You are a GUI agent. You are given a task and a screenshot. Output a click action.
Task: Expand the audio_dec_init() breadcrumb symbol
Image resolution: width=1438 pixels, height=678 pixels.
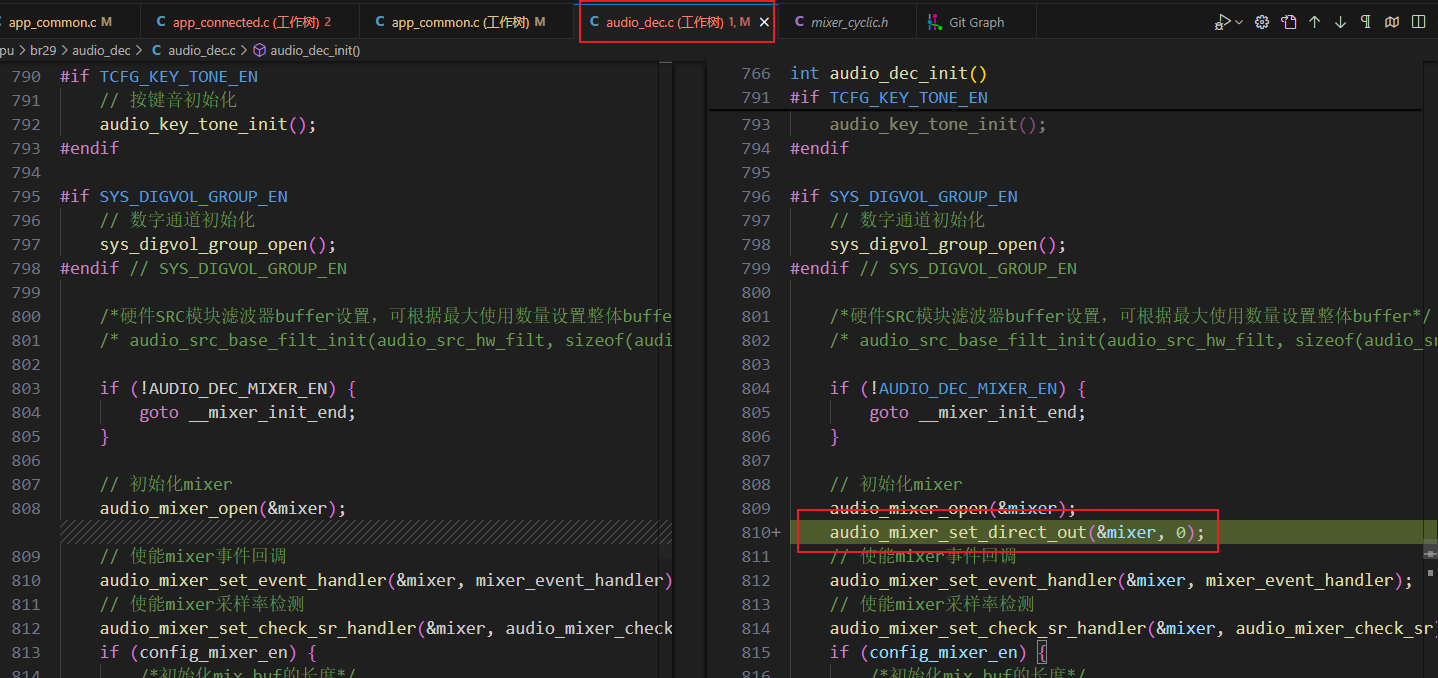pyautogui.click(x=307, y=50)
